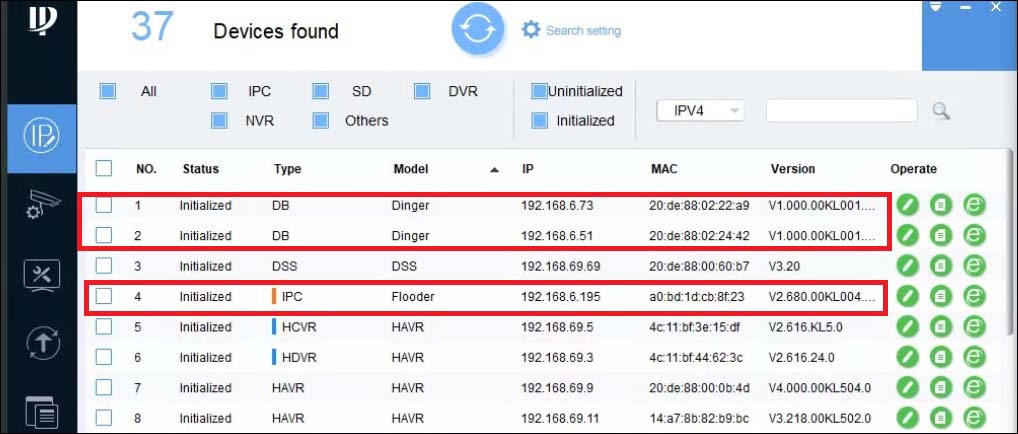Toggle the Uninitialized filter checkbox

point(539,91)
